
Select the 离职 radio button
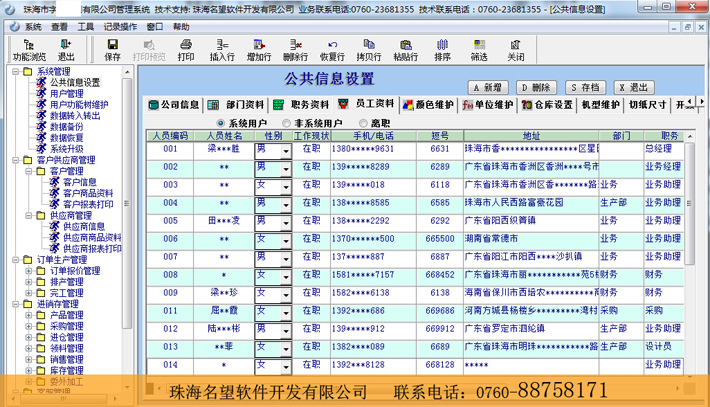(363, 123)
